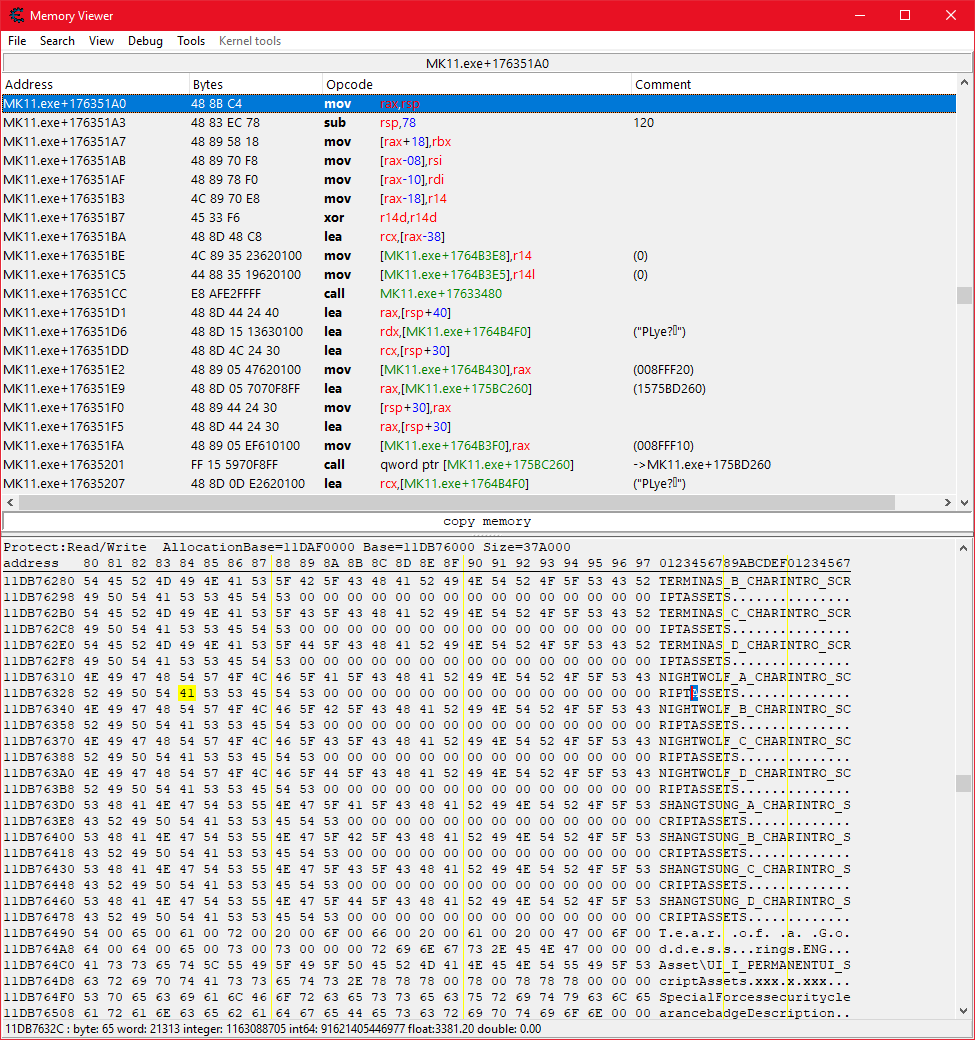Viewport: 975px width, 1040px height.
Task: Select the instruction at MK11.exe+176351B3
Action: coord(479,198)
